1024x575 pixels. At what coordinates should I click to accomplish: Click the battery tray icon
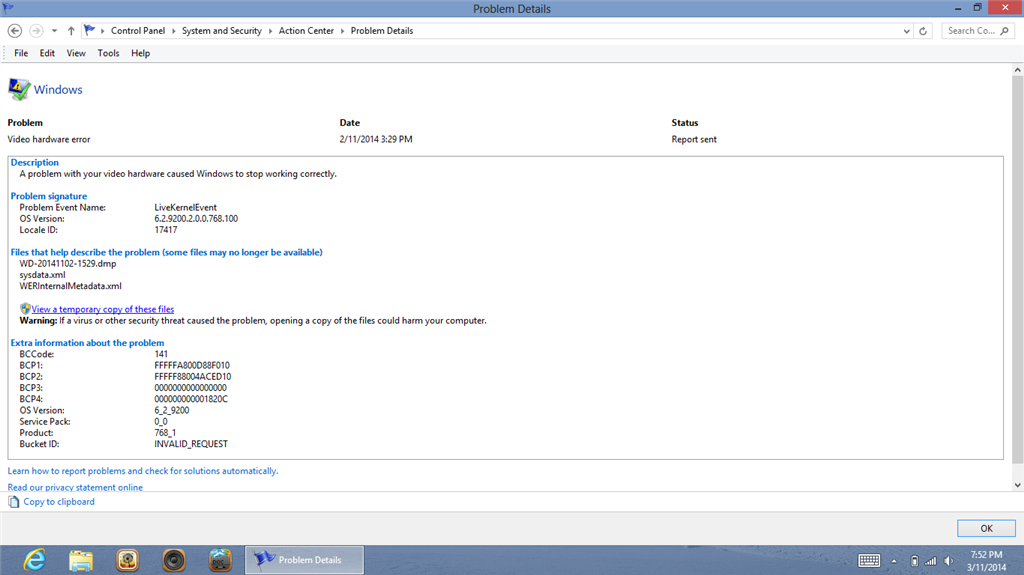[x=914, y=561]
